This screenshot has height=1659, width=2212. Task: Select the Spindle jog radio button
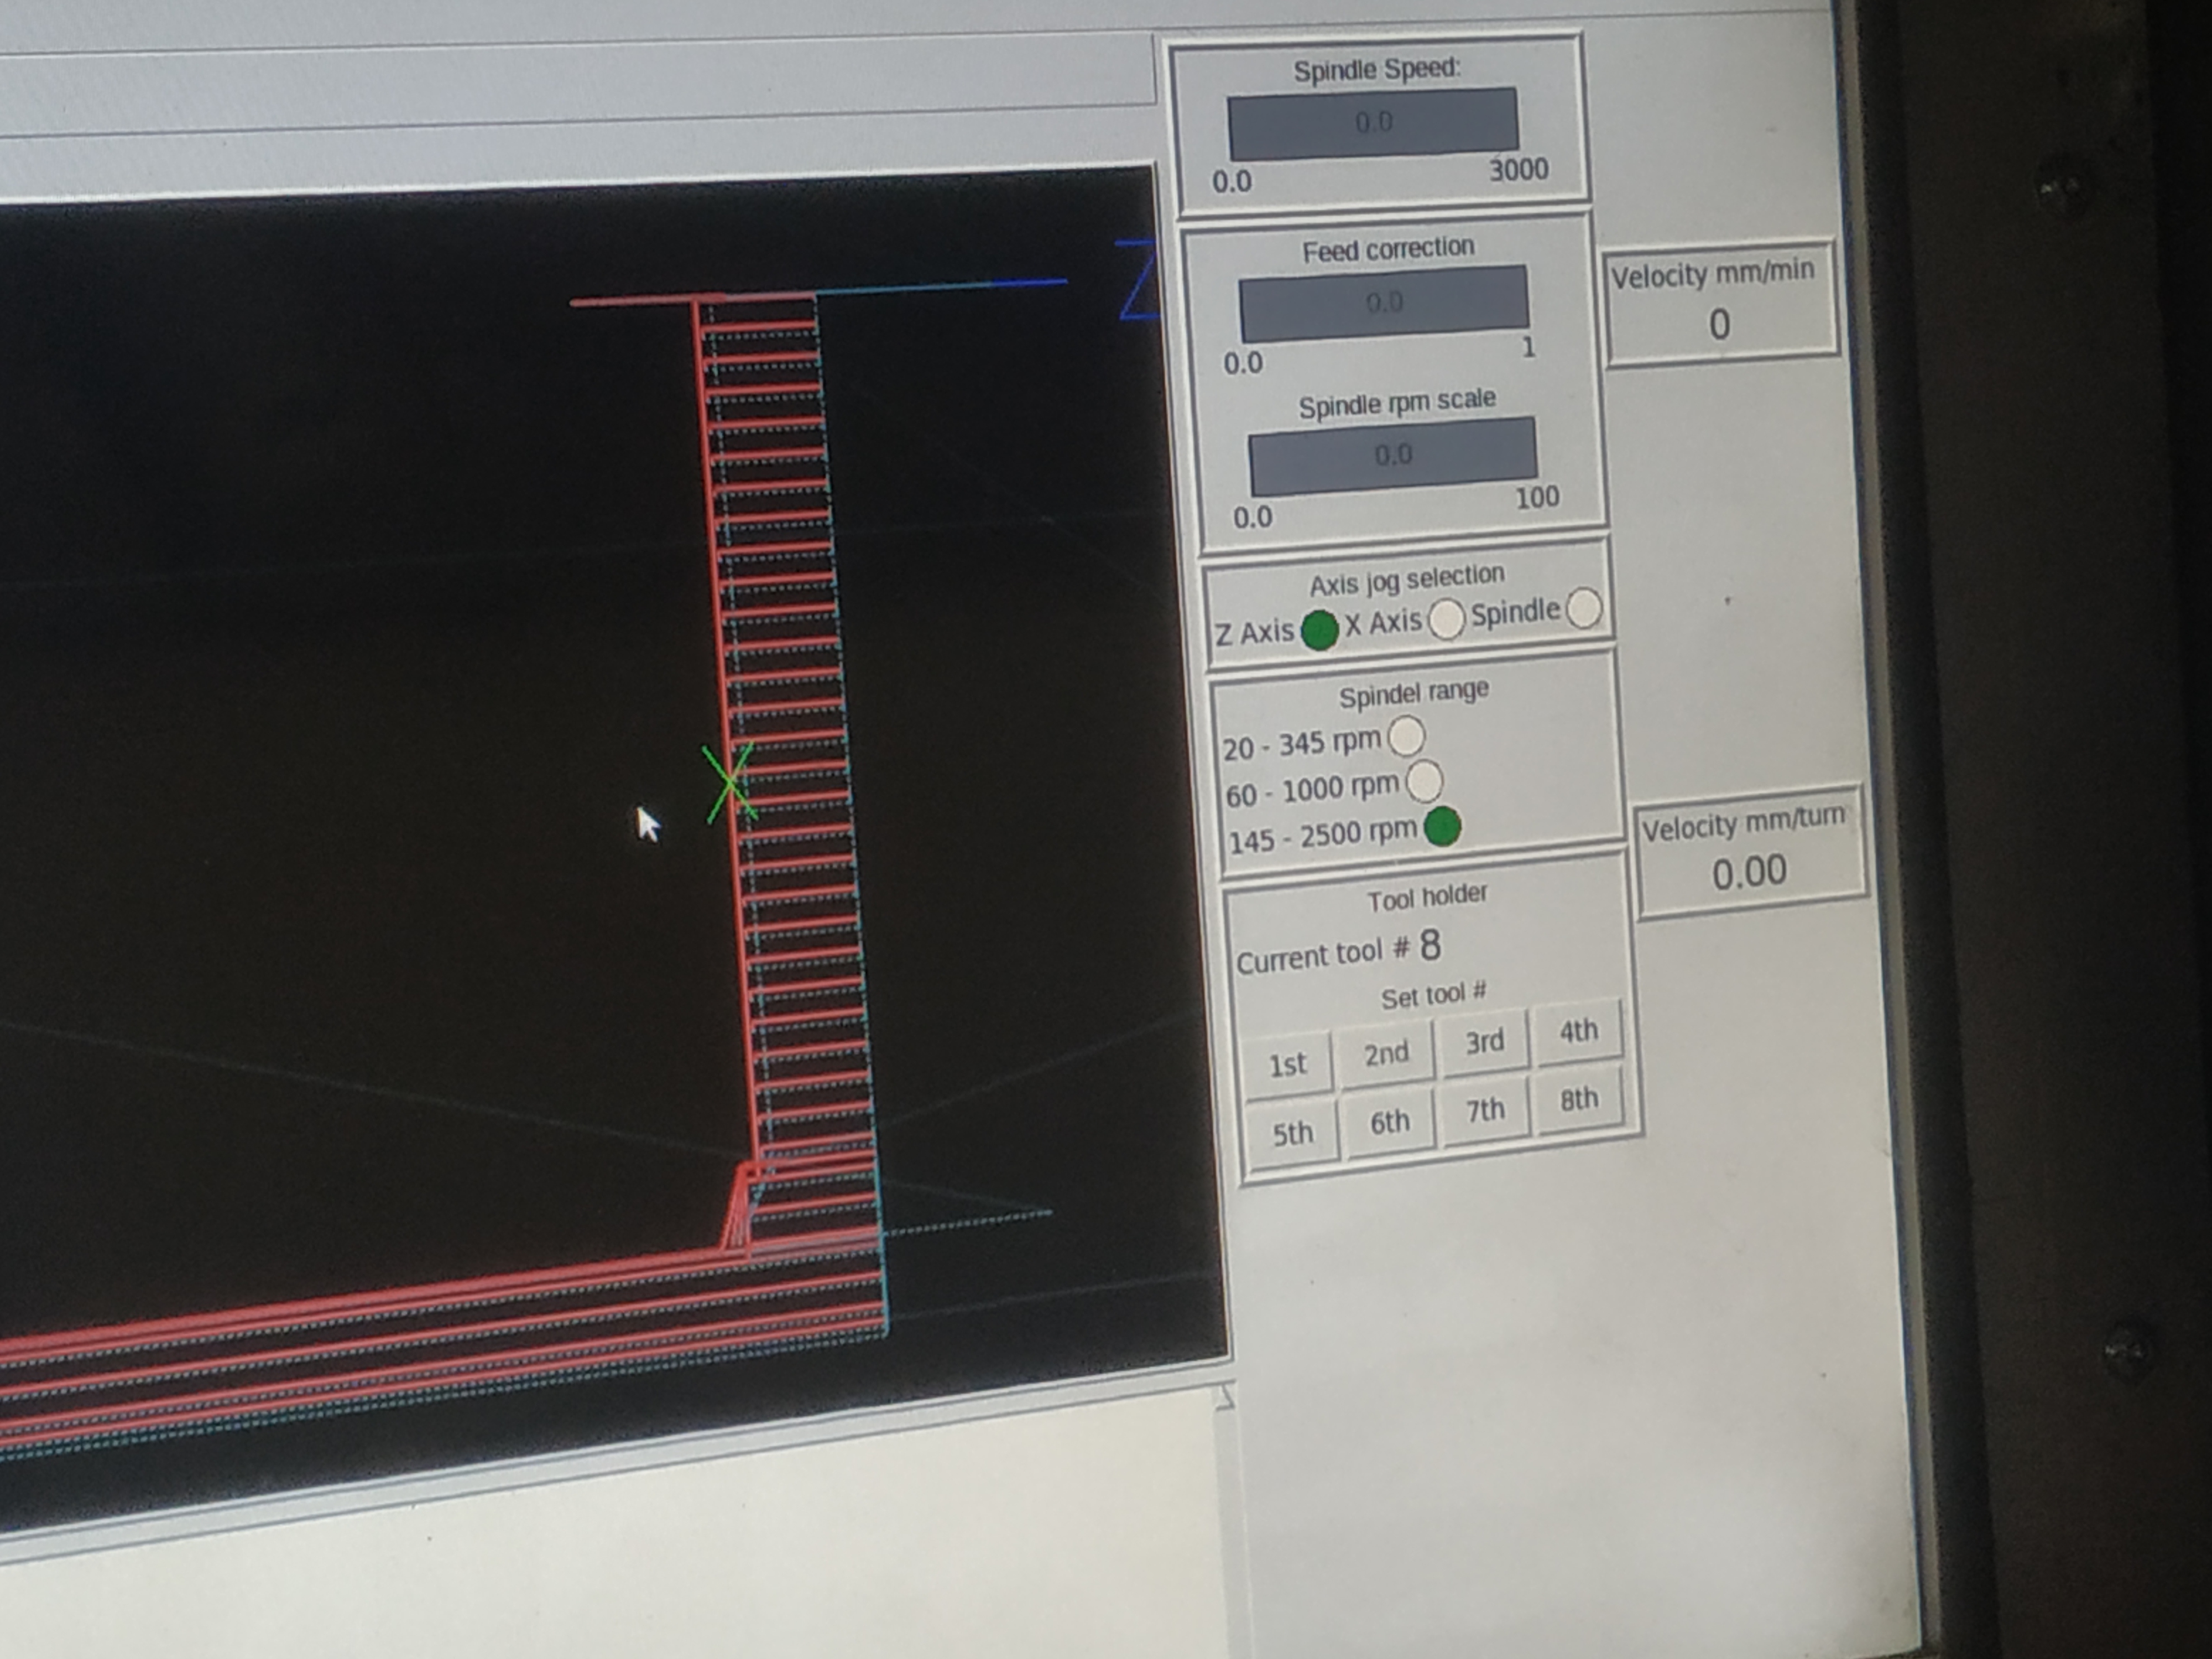coord(1583,608)
